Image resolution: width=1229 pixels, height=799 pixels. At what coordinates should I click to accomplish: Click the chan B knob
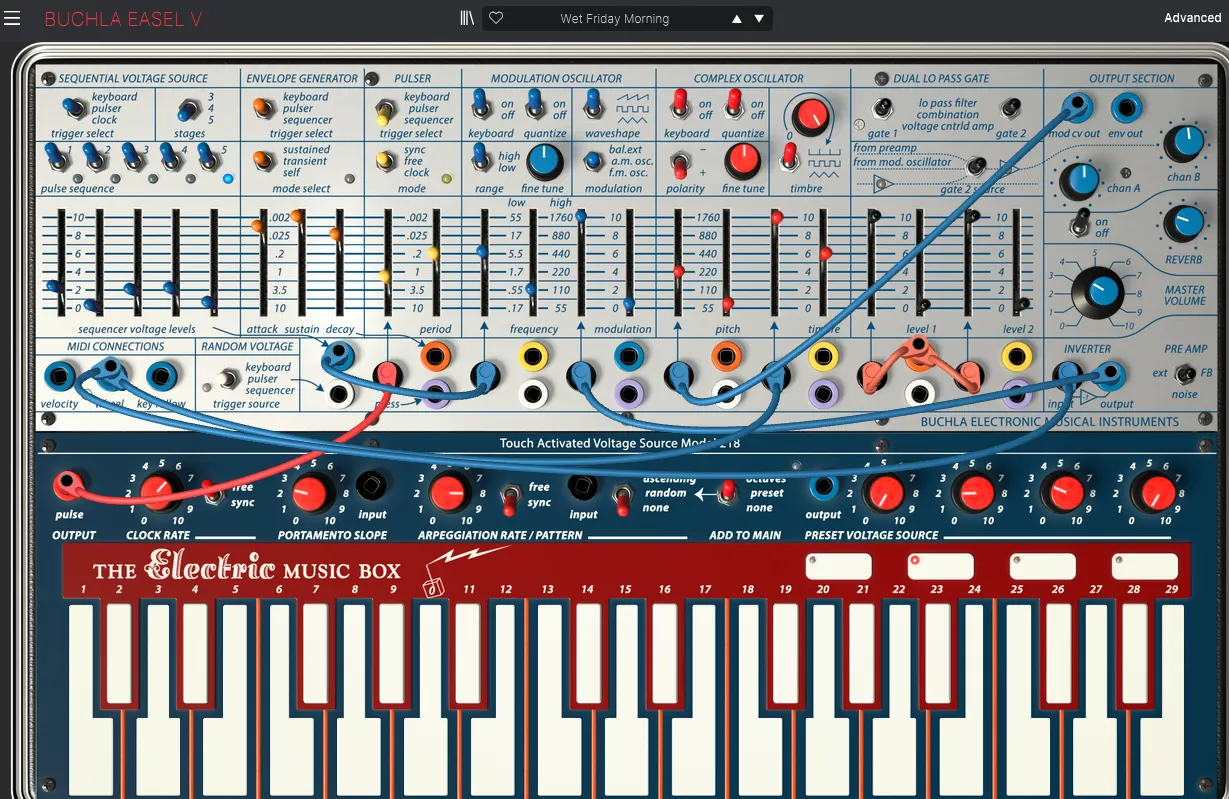pos(1184,144)
